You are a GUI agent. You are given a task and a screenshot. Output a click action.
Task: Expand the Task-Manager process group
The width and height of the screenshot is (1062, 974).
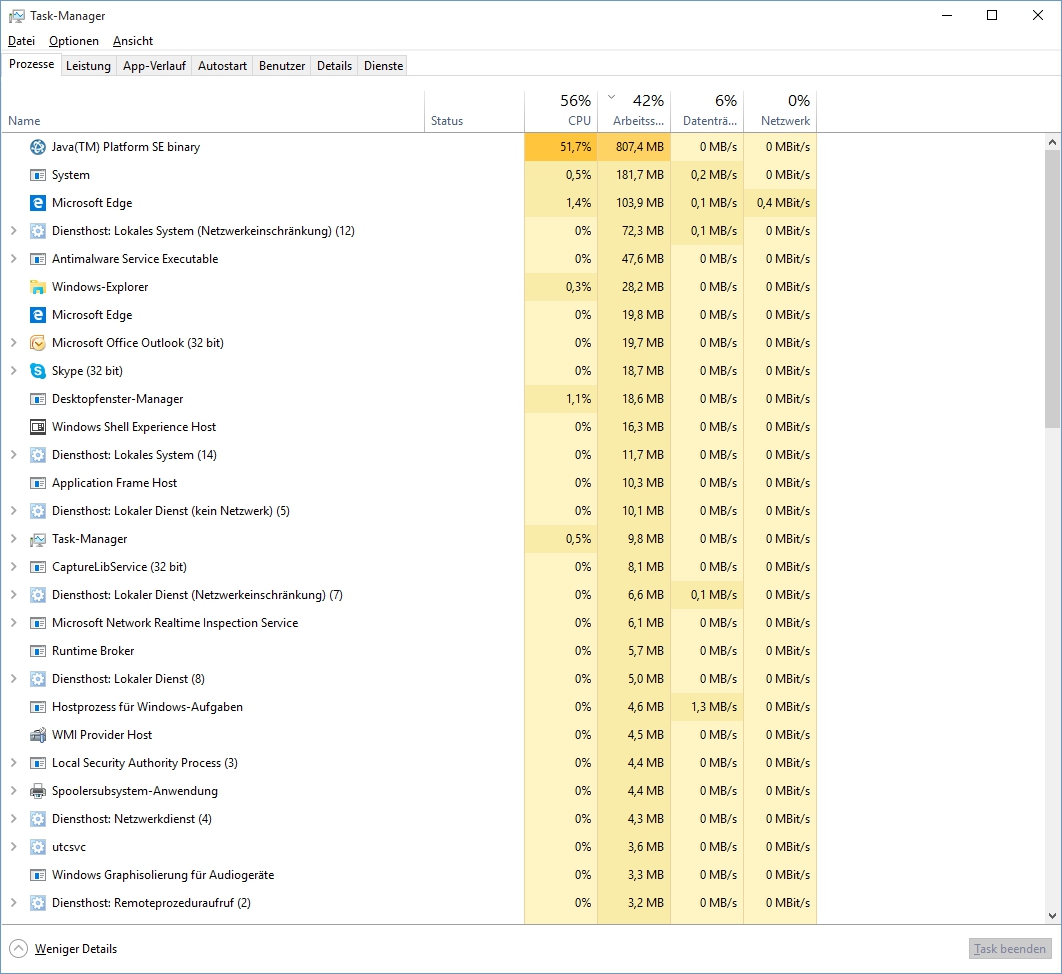click(14, 539)
